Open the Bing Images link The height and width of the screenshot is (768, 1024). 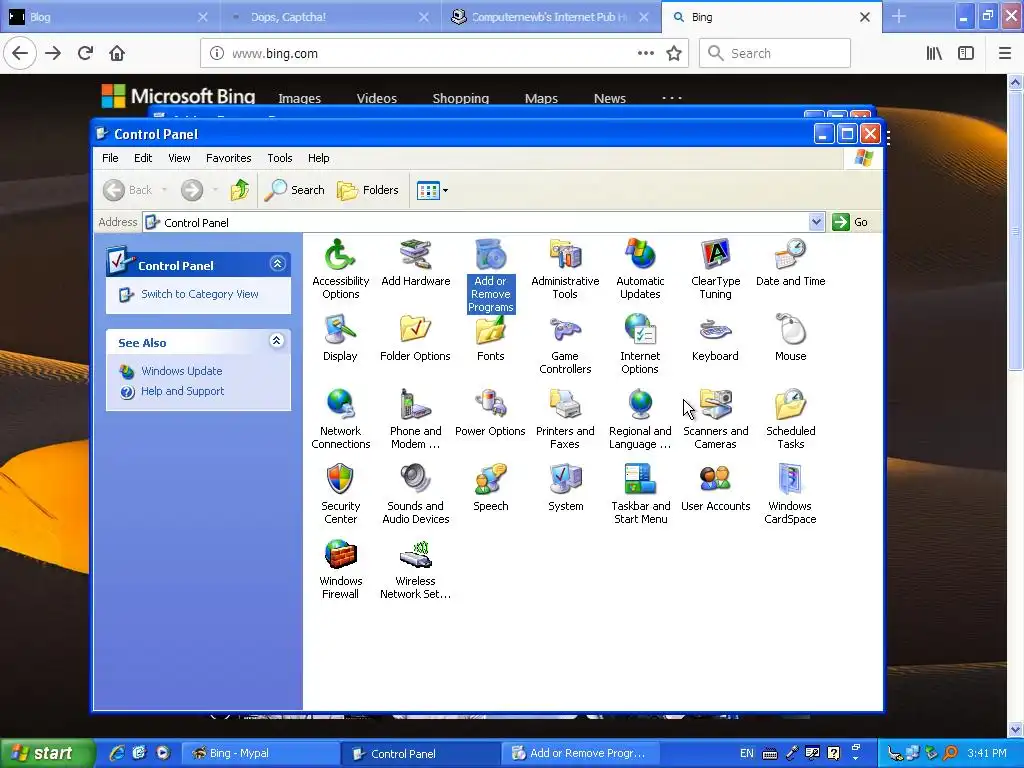point(299,98)
